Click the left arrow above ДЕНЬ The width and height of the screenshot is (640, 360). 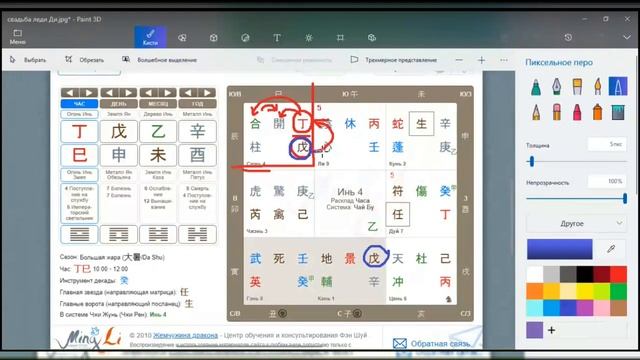[109, 93]
